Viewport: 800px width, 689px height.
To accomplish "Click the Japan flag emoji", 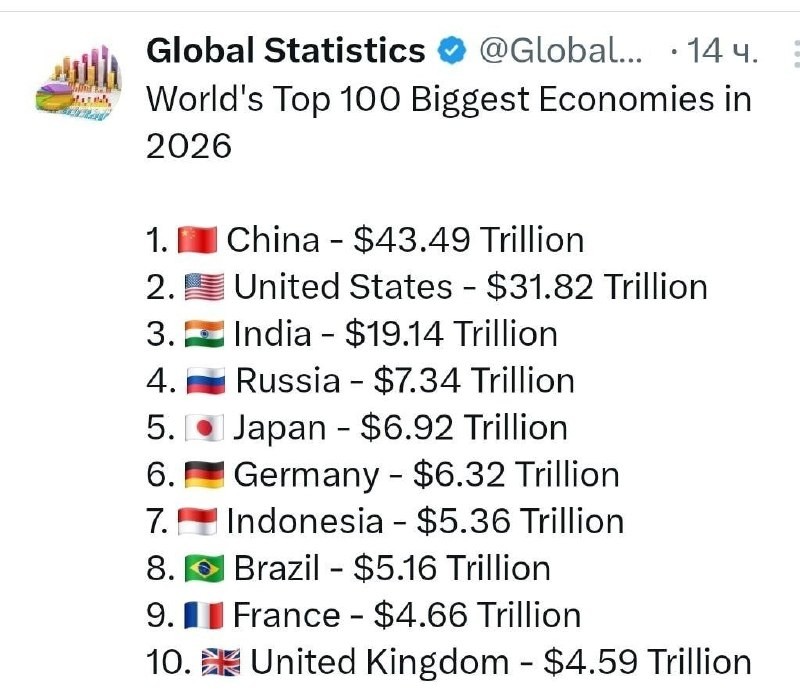I will pyautogui.click(x=204, y=428).
